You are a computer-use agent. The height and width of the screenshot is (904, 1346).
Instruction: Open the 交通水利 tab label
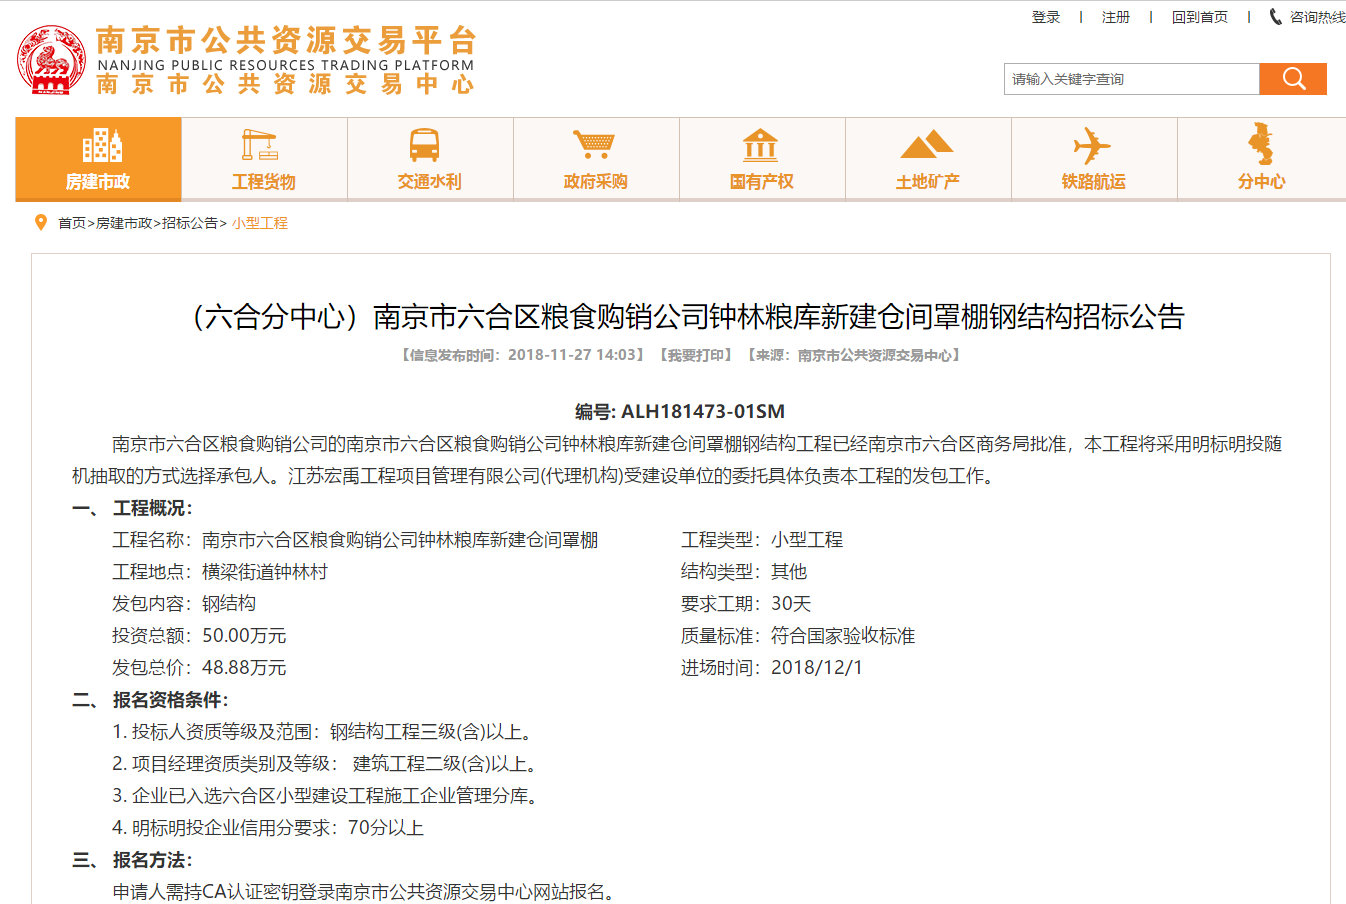pyautogui.click(x=430, y=182)
